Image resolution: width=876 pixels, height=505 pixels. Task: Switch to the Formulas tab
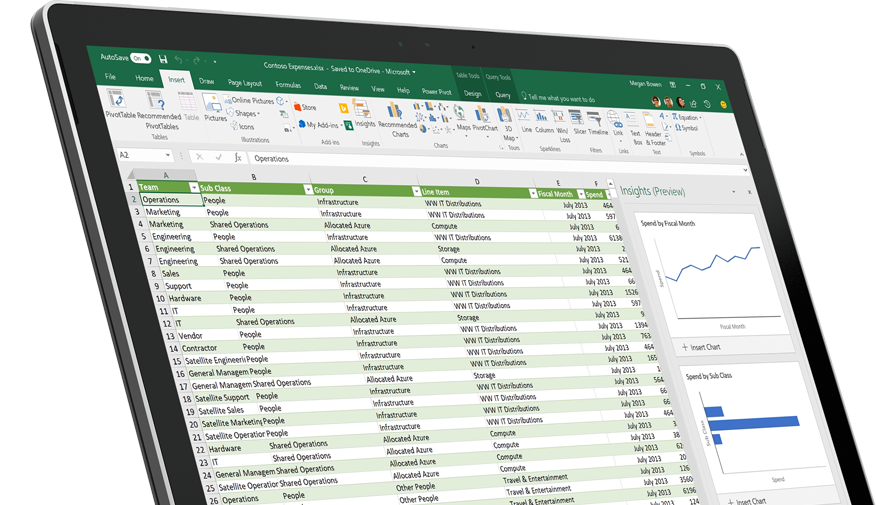(287, 85)
